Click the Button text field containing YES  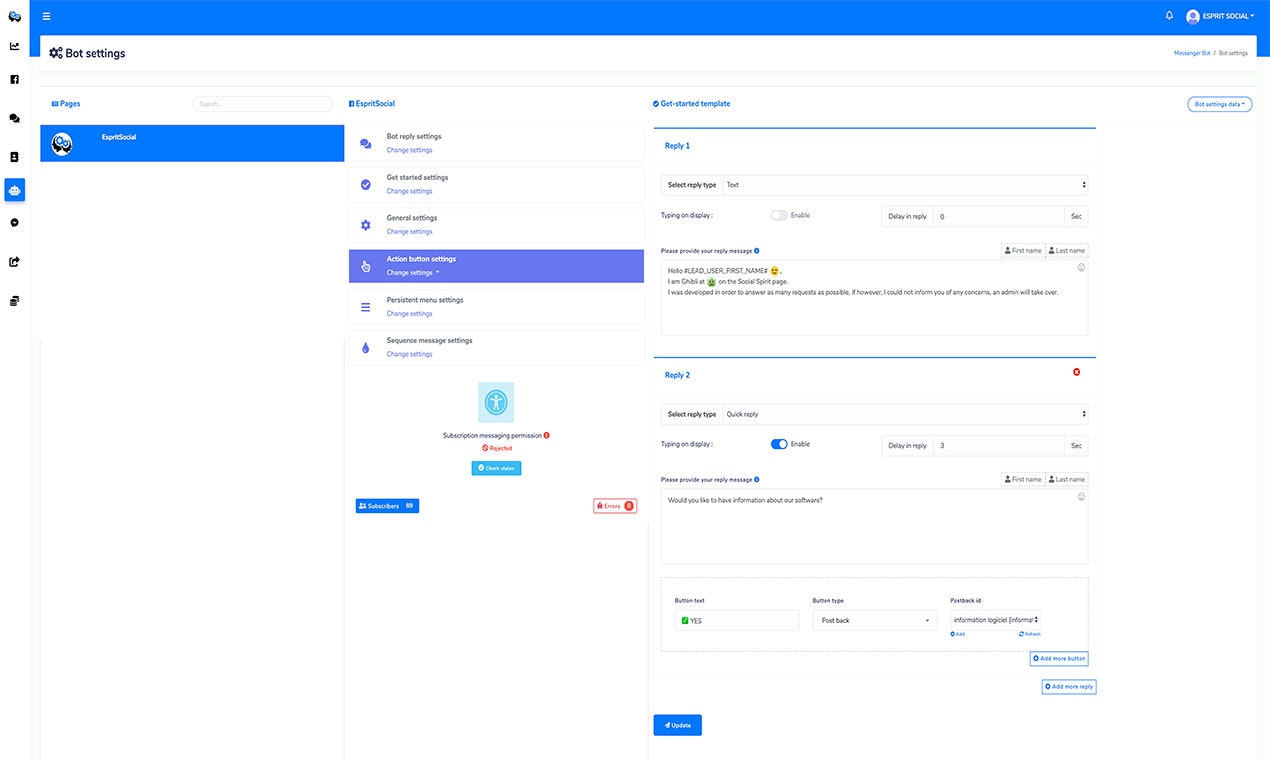tap(737, 620)
